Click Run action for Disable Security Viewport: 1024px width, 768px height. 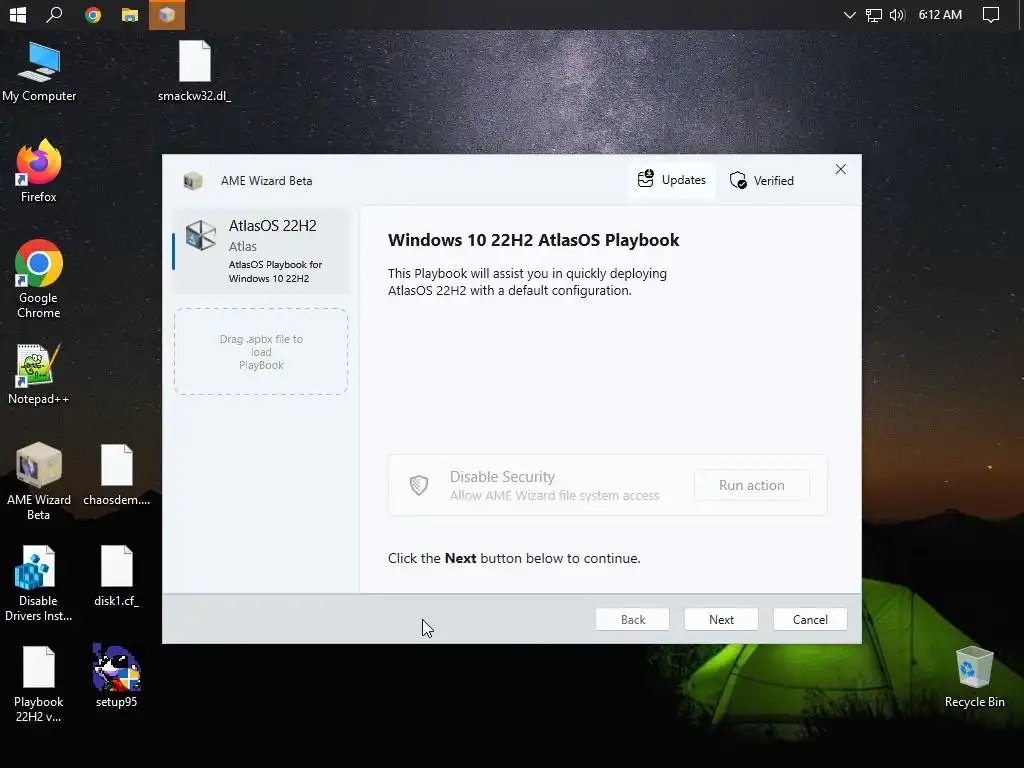coord(752,485)
